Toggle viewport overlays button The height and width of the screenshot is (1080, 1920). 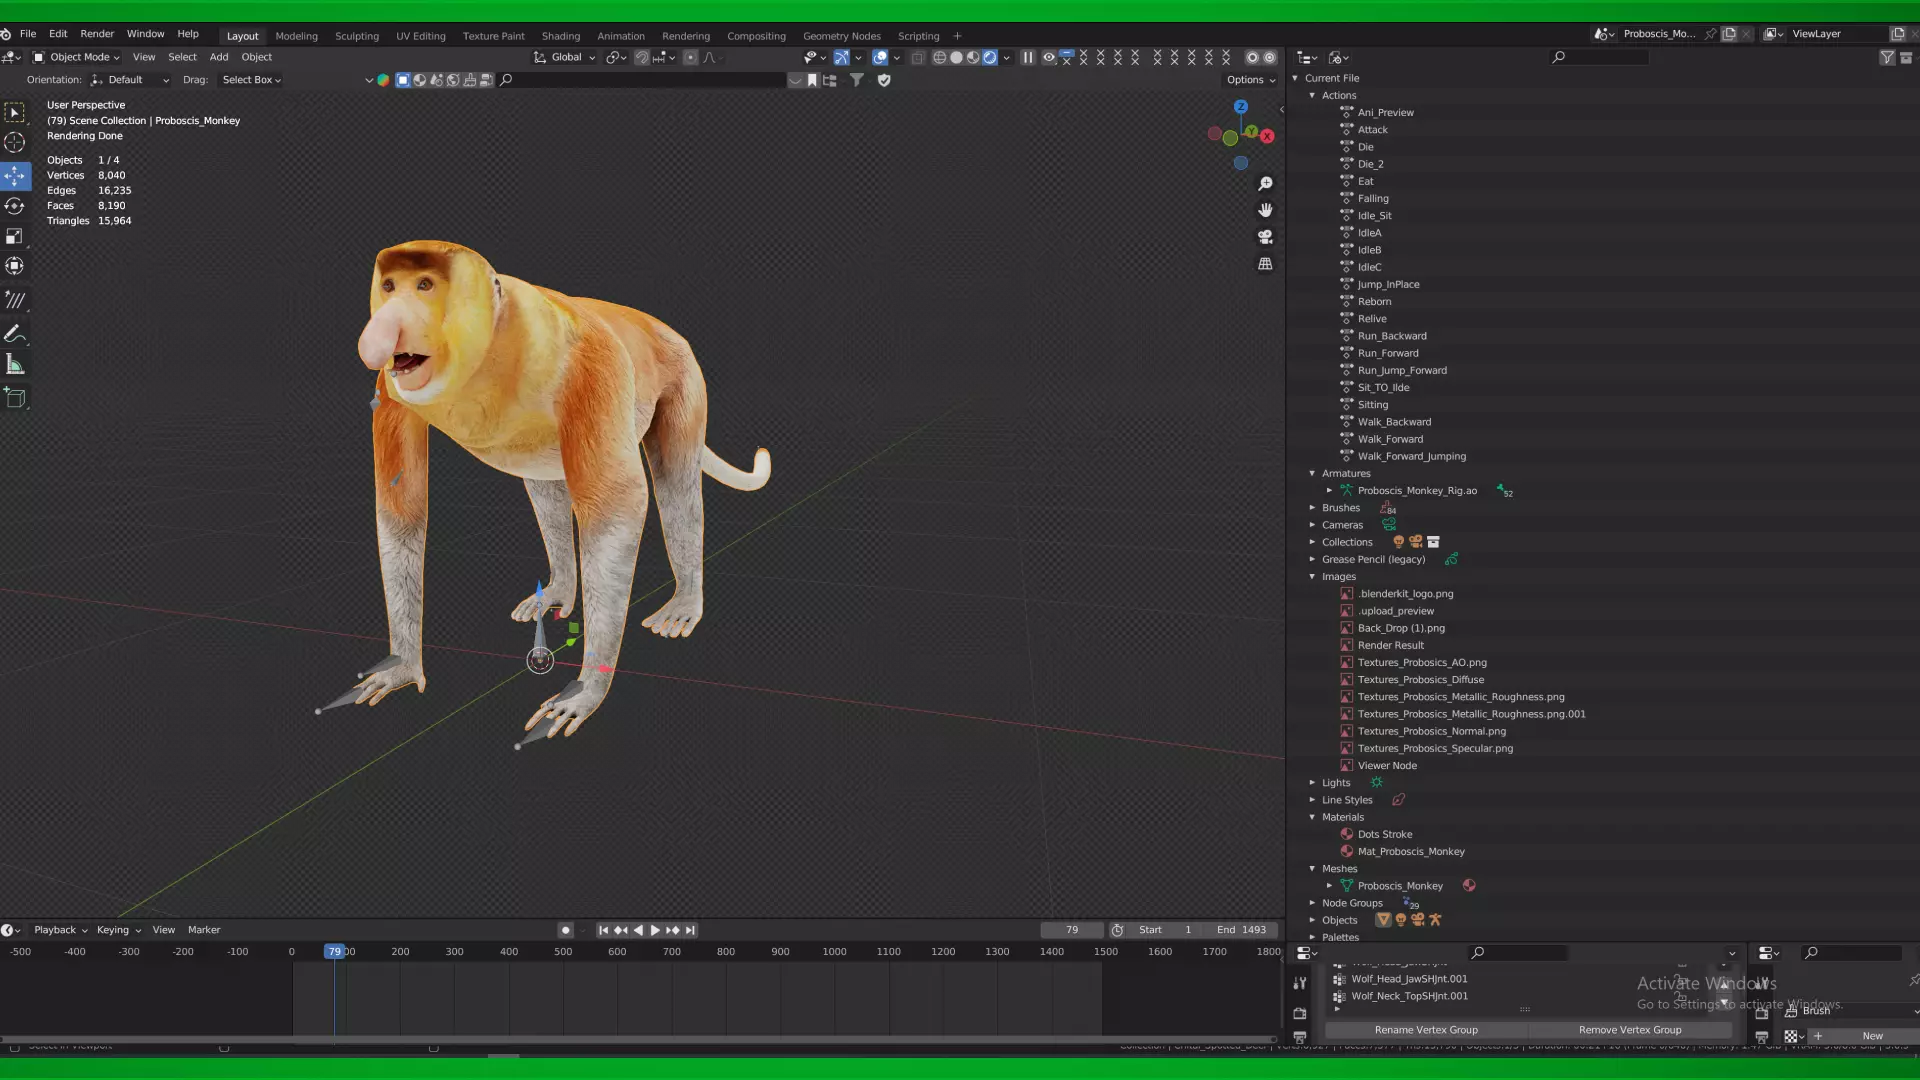coord(880,58)
